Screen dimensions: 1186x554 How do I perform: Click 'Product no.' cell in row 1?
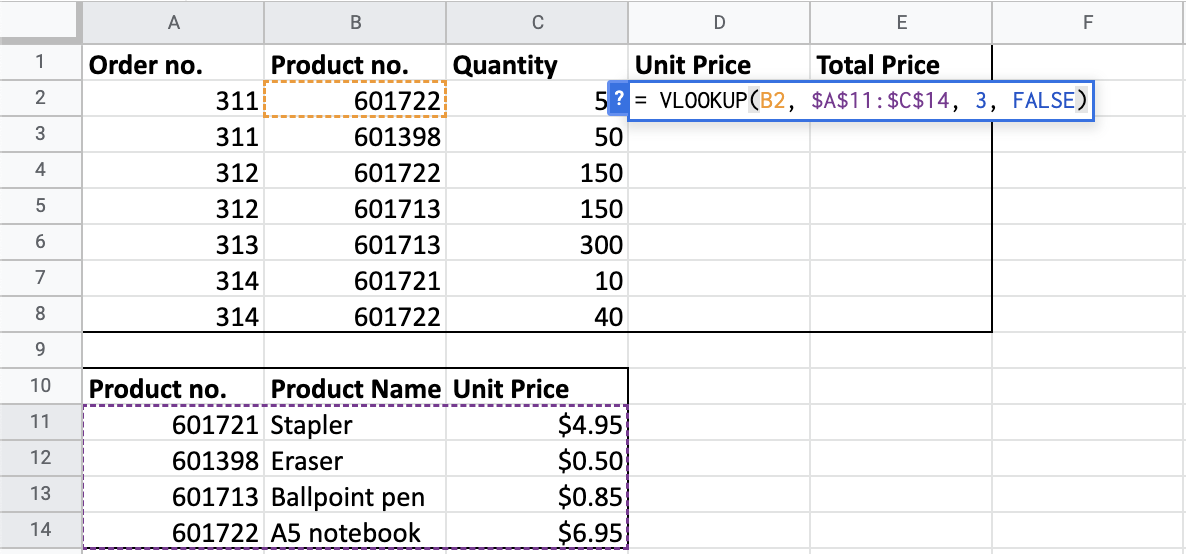355,63
